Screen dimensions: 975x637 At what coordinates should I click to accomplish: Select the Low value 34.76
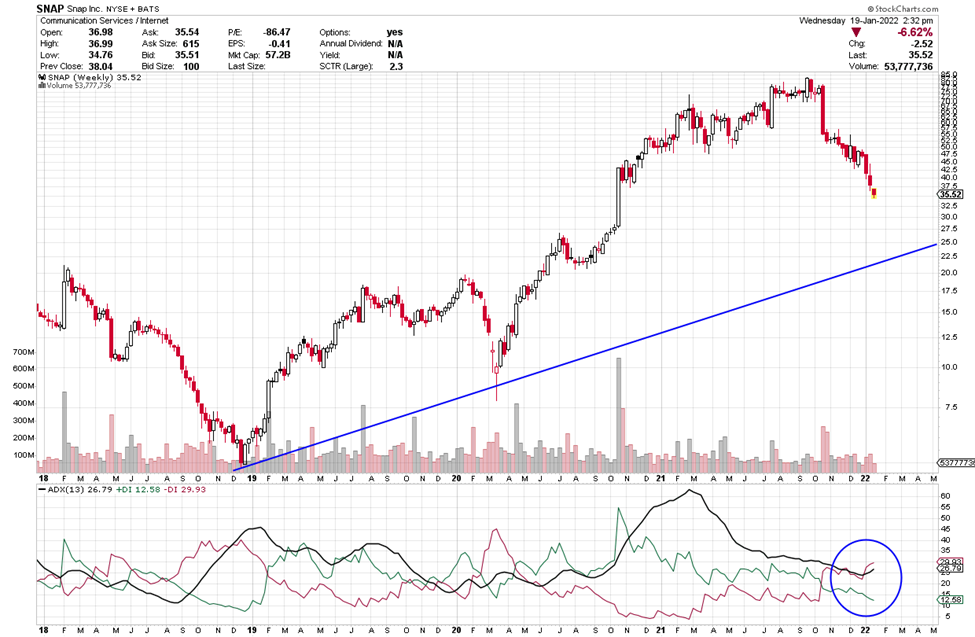point(100,55)
